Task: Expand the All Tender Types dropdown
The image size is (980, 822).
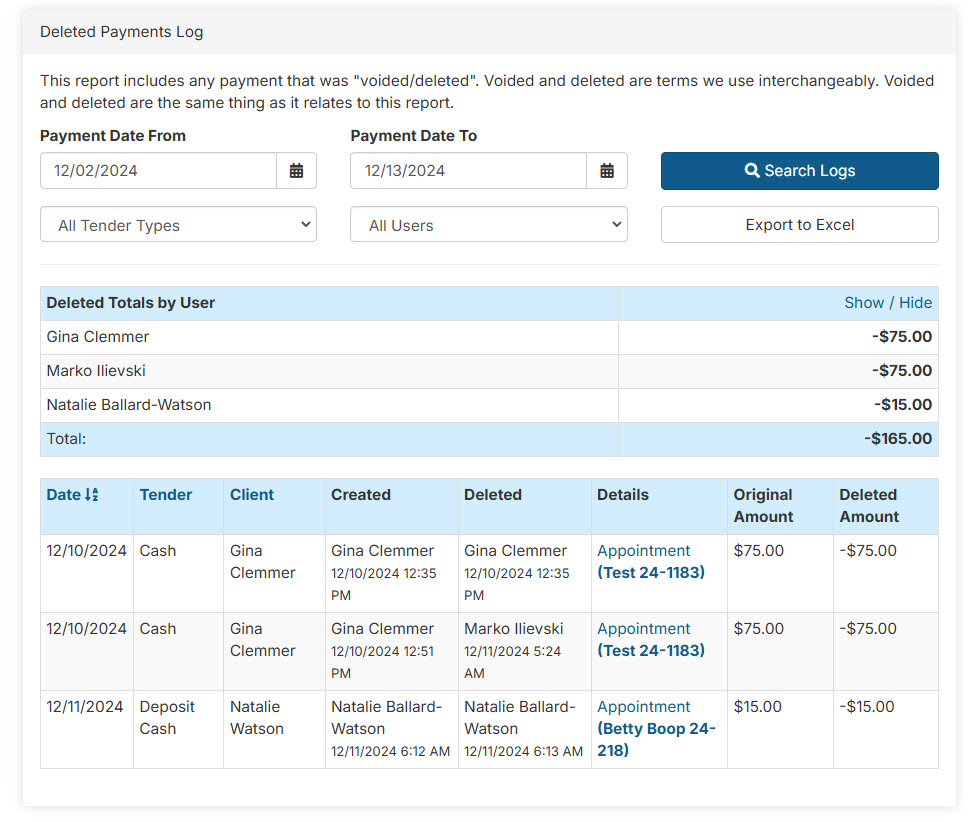Action: coord(178,225)
